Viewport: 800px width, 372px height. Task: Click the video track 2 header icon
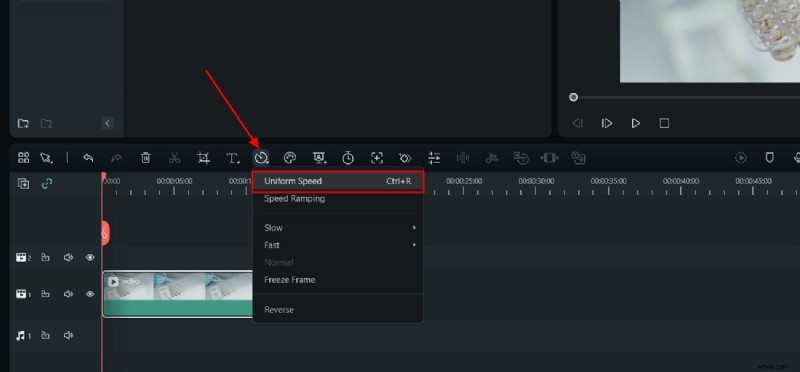21,258
